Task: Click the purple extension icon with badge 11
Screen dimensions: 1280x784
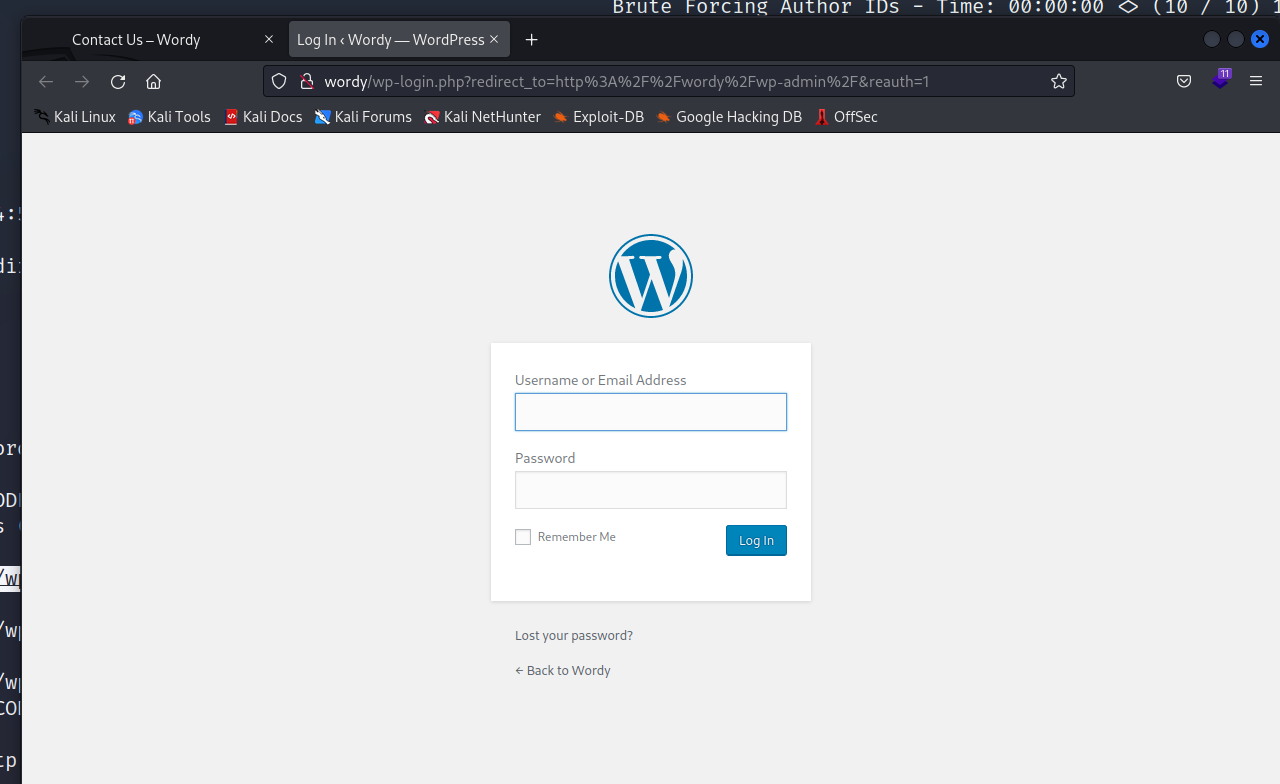Action: pos(1221,80)
